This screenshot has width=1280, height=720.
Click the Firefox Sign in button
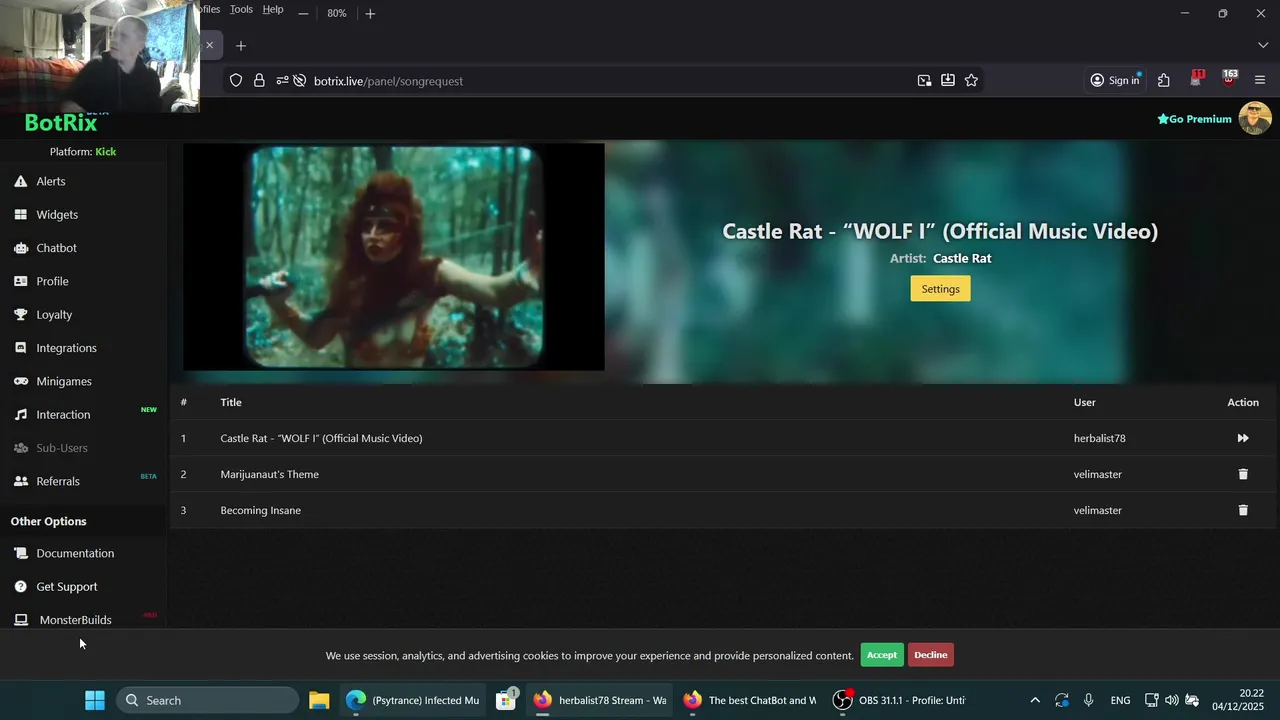click(x=1115, y=81)
